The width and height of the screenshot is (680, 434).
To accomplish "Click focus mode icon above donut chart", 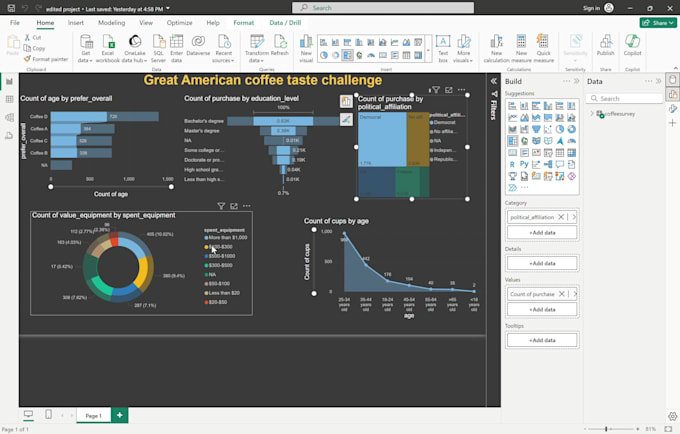I will tap(234, 206).
